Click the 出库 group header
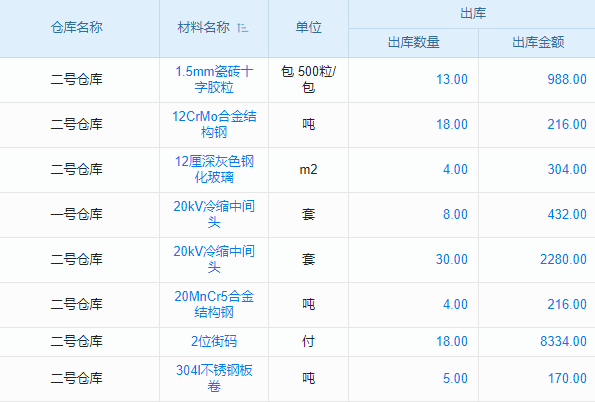 pos(473,14)
